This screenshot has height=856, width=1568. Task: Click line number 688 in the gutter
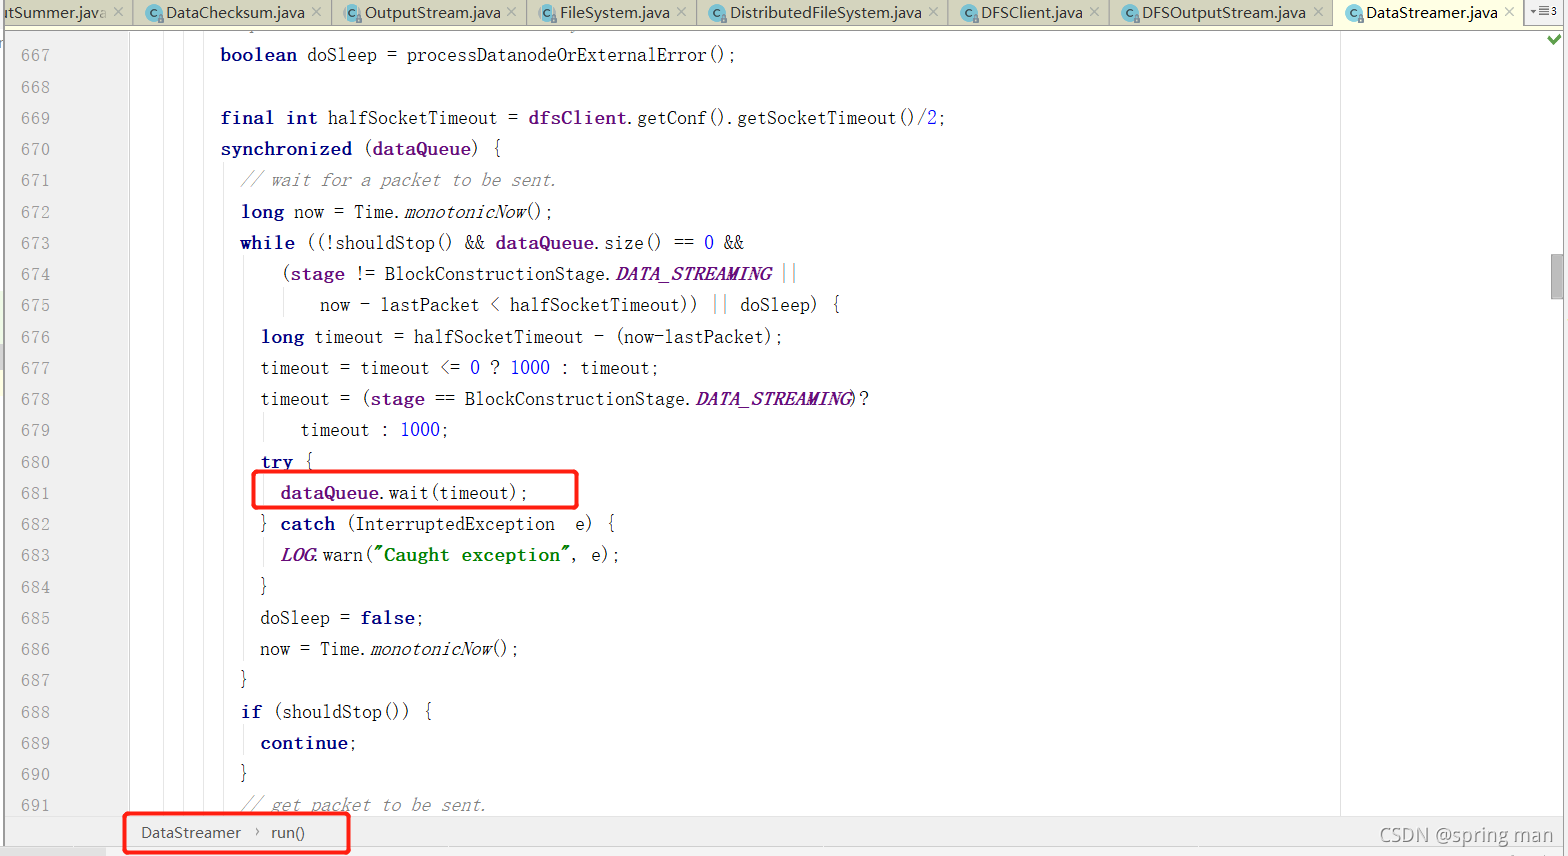click(35, 712)
